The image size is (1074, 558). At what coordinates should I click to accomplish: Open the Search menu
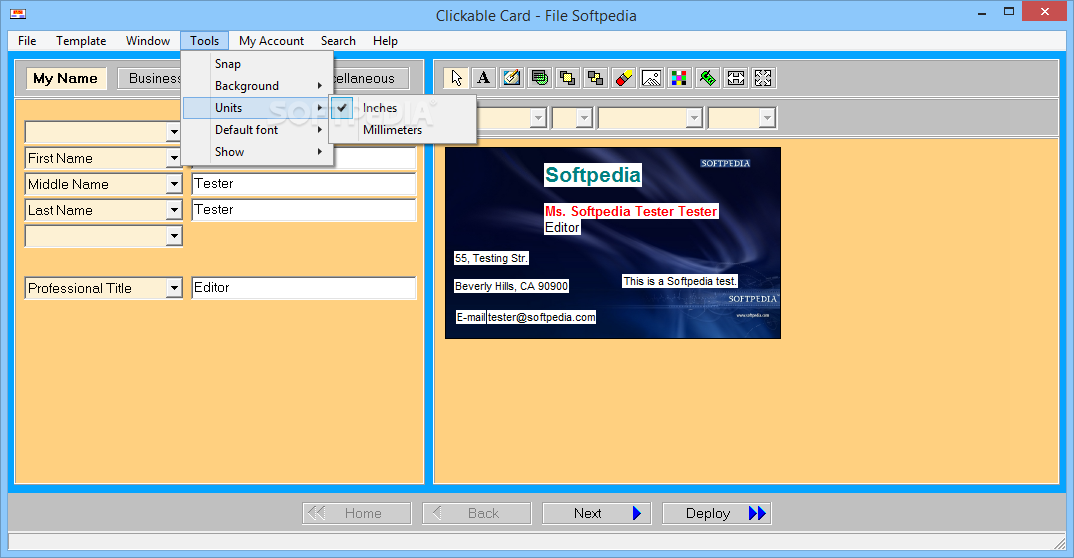[x=338, y=40]
